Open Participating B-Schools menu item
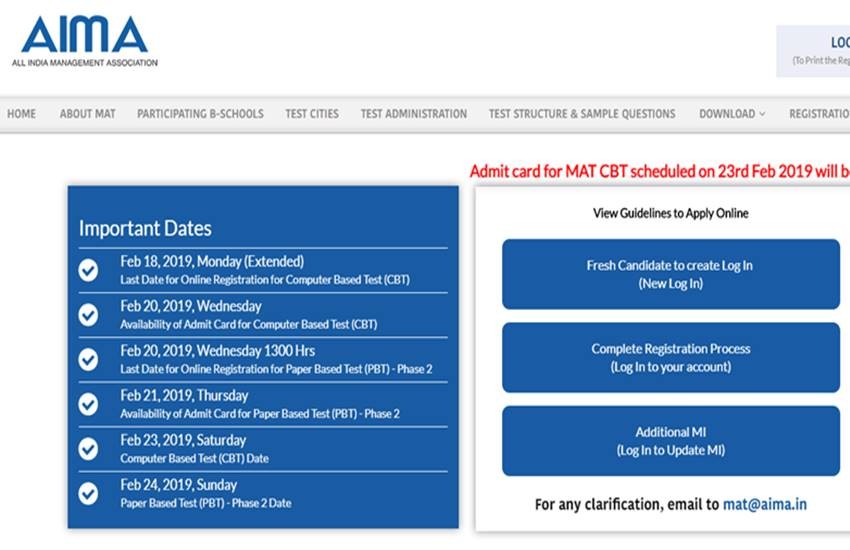850x550 pixels. tap(200, 114)
